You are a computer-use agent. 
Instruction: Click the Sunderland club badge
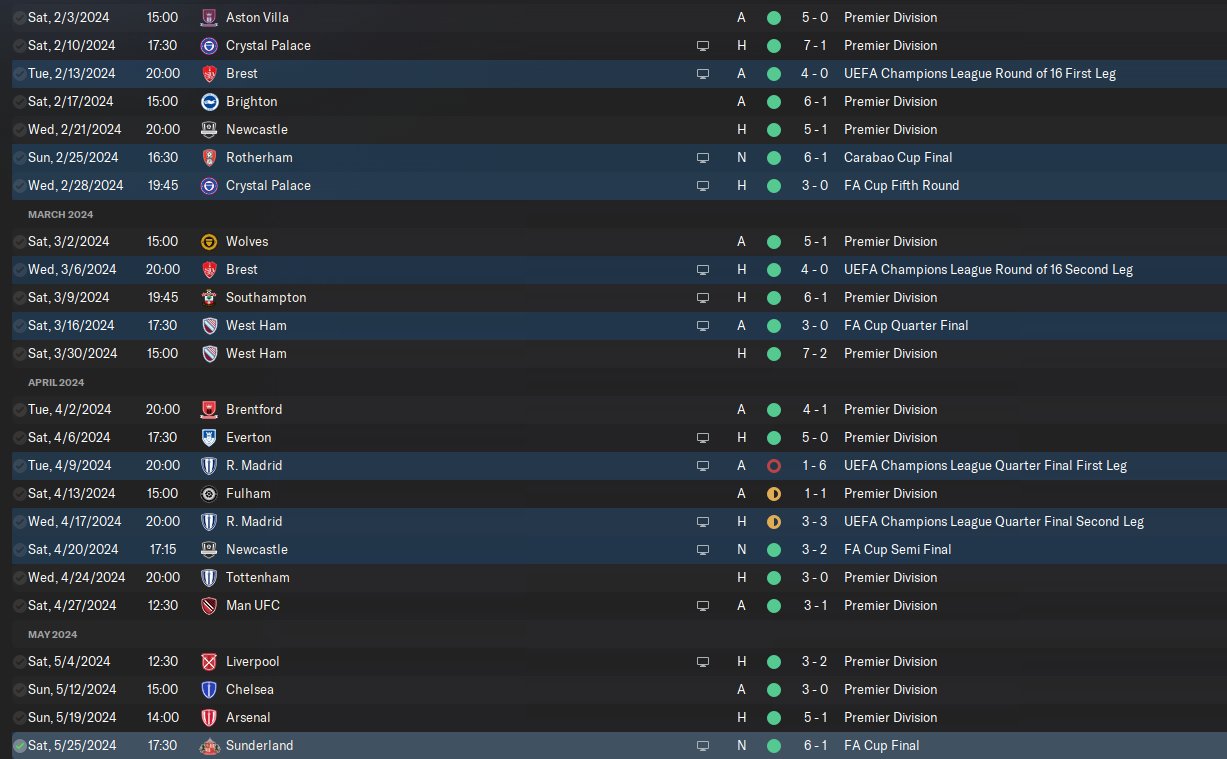point(209,745)
